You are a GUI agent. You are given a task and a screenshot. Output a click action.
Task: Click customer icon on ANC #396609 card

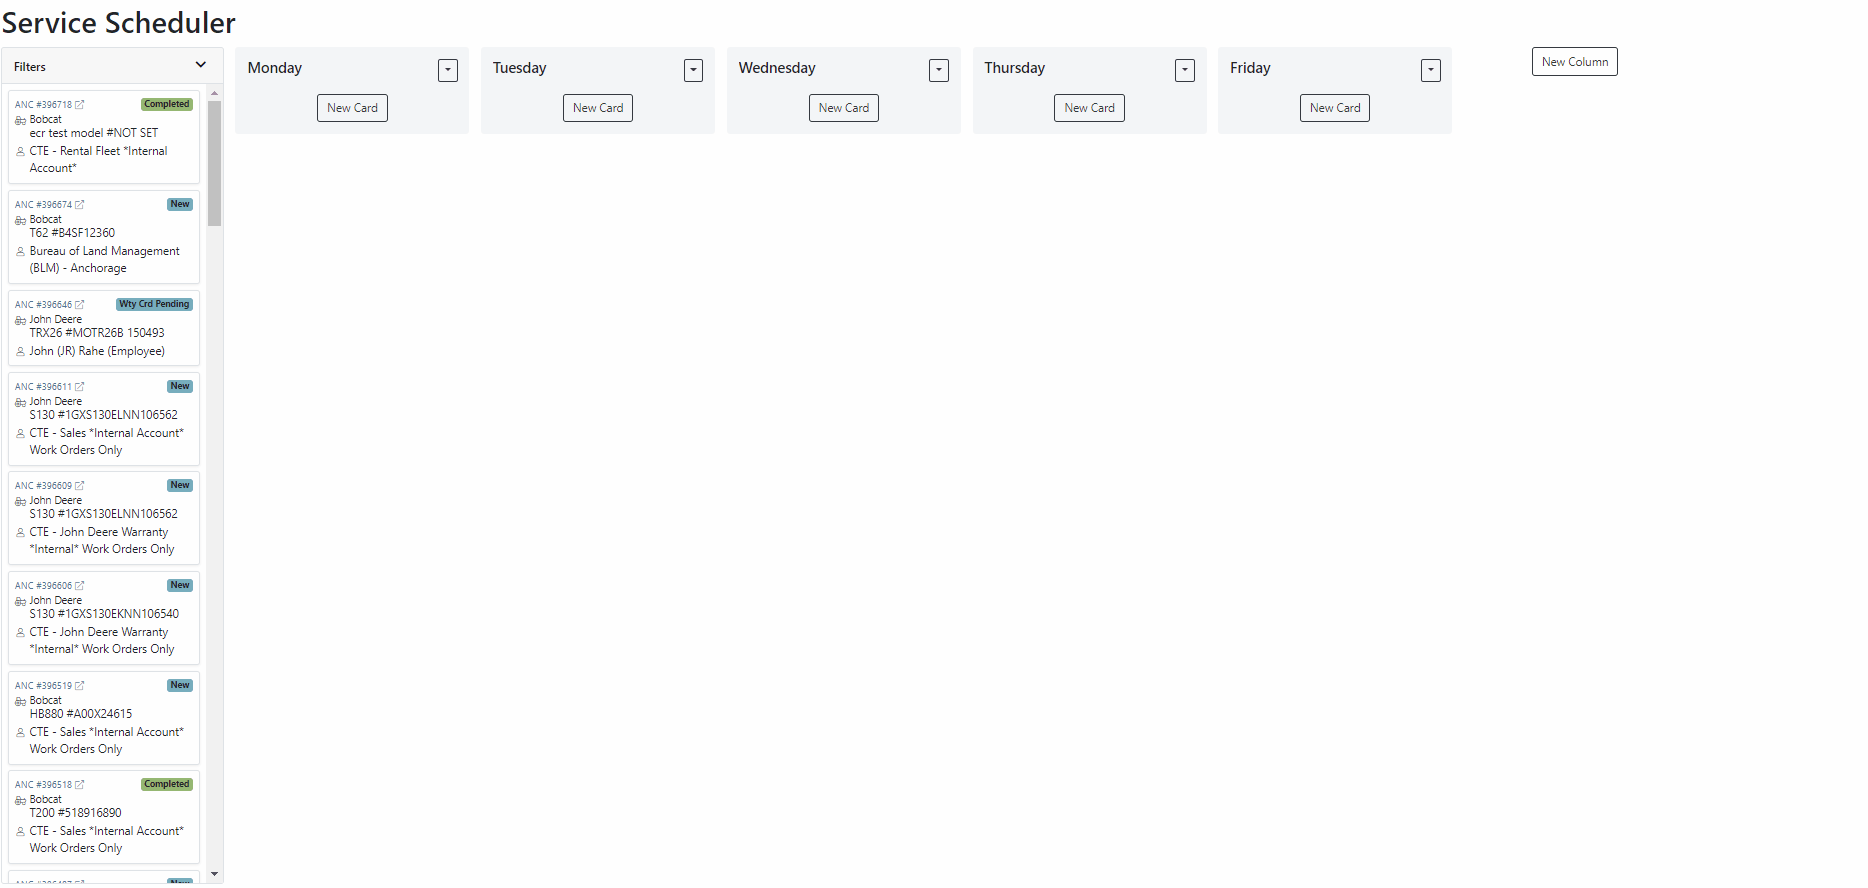click(x=20, y=533)
